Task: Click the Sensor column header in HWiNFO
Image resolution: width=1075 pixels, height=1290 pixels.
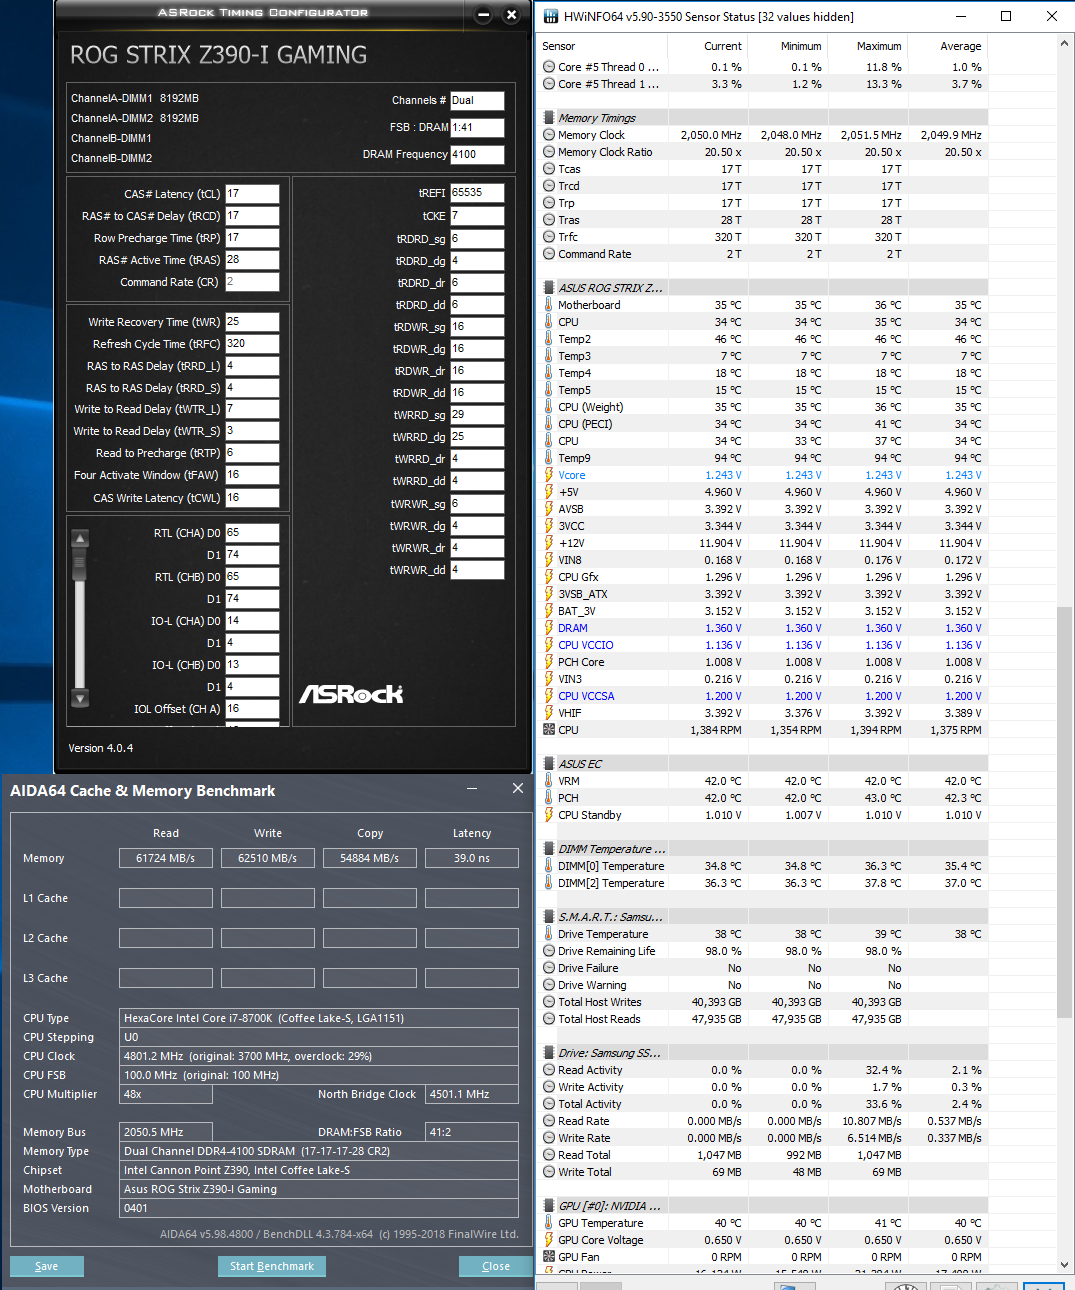Action: (x=559, y=46)
